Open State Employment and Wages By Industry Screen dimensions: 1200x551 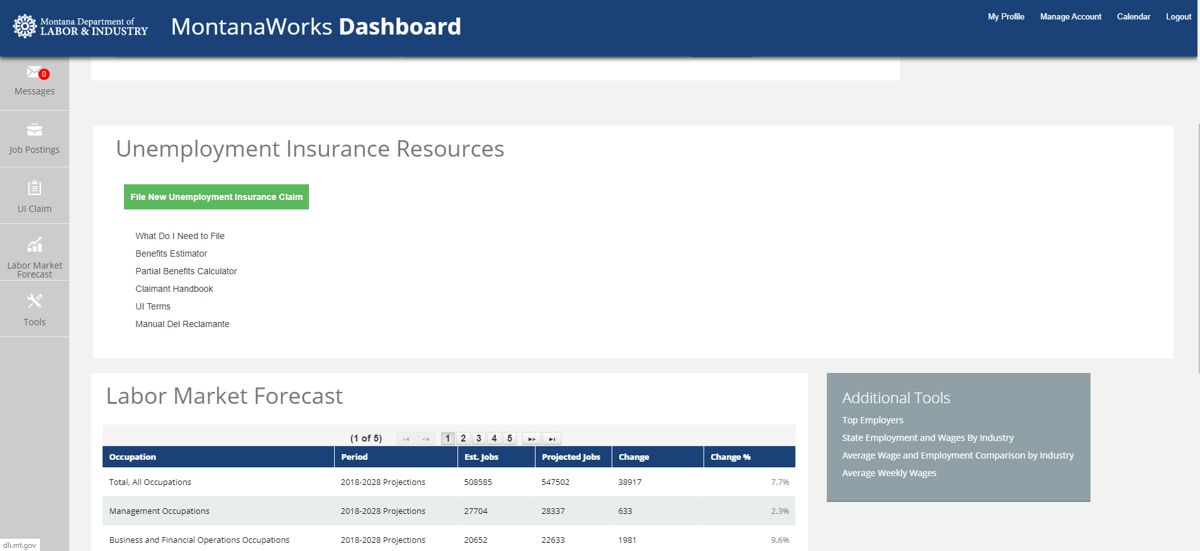pyautogui.click(x=928, y=438)
